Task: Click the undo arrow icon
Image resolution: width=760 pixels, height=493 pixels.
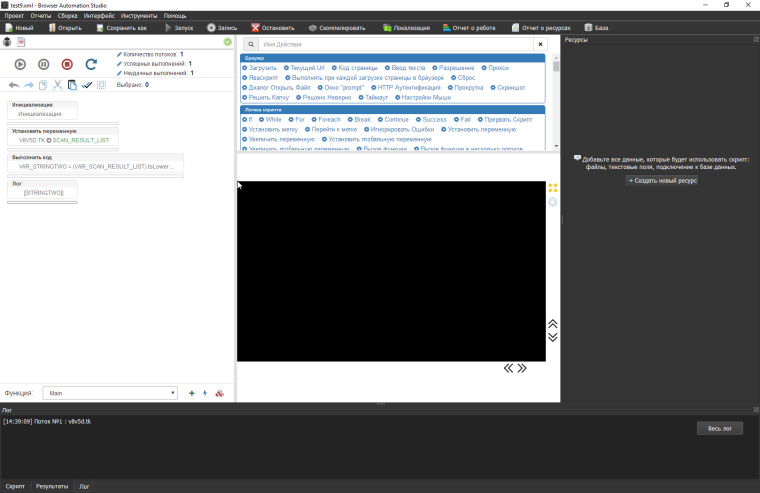Action: 13,85
